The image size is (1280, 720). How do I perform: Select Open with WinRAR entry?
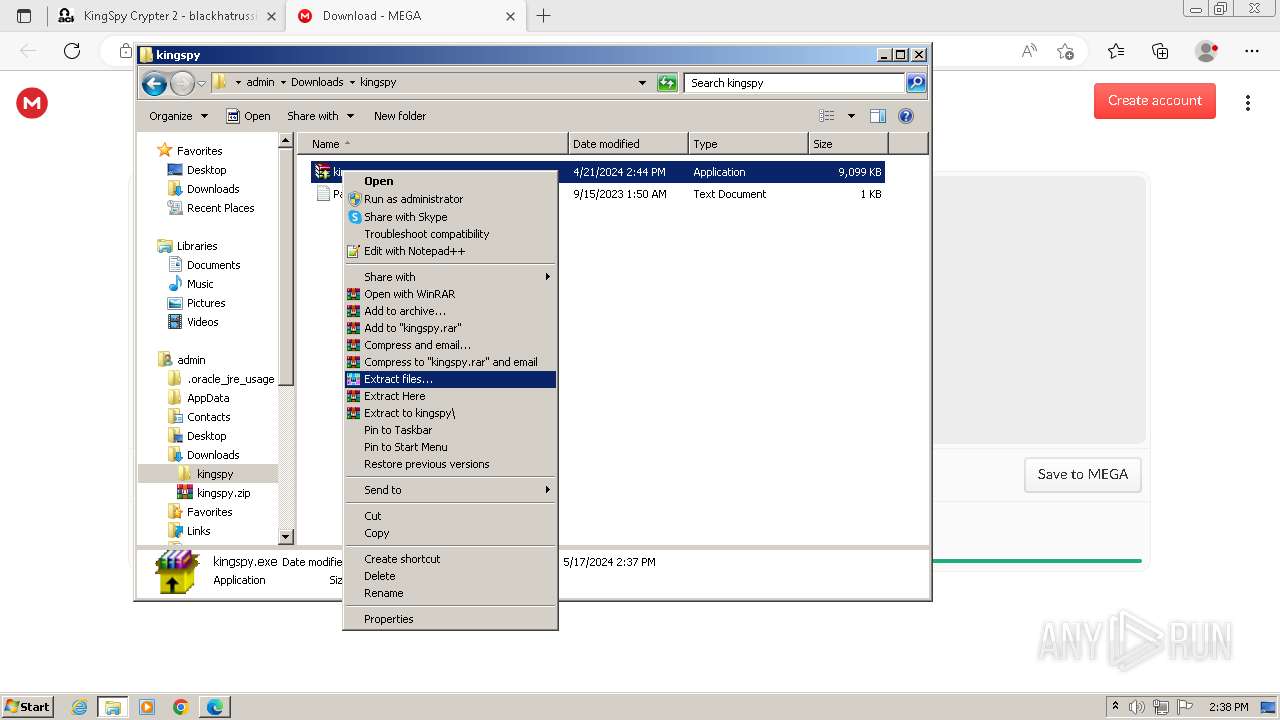(x=450, y=294)
